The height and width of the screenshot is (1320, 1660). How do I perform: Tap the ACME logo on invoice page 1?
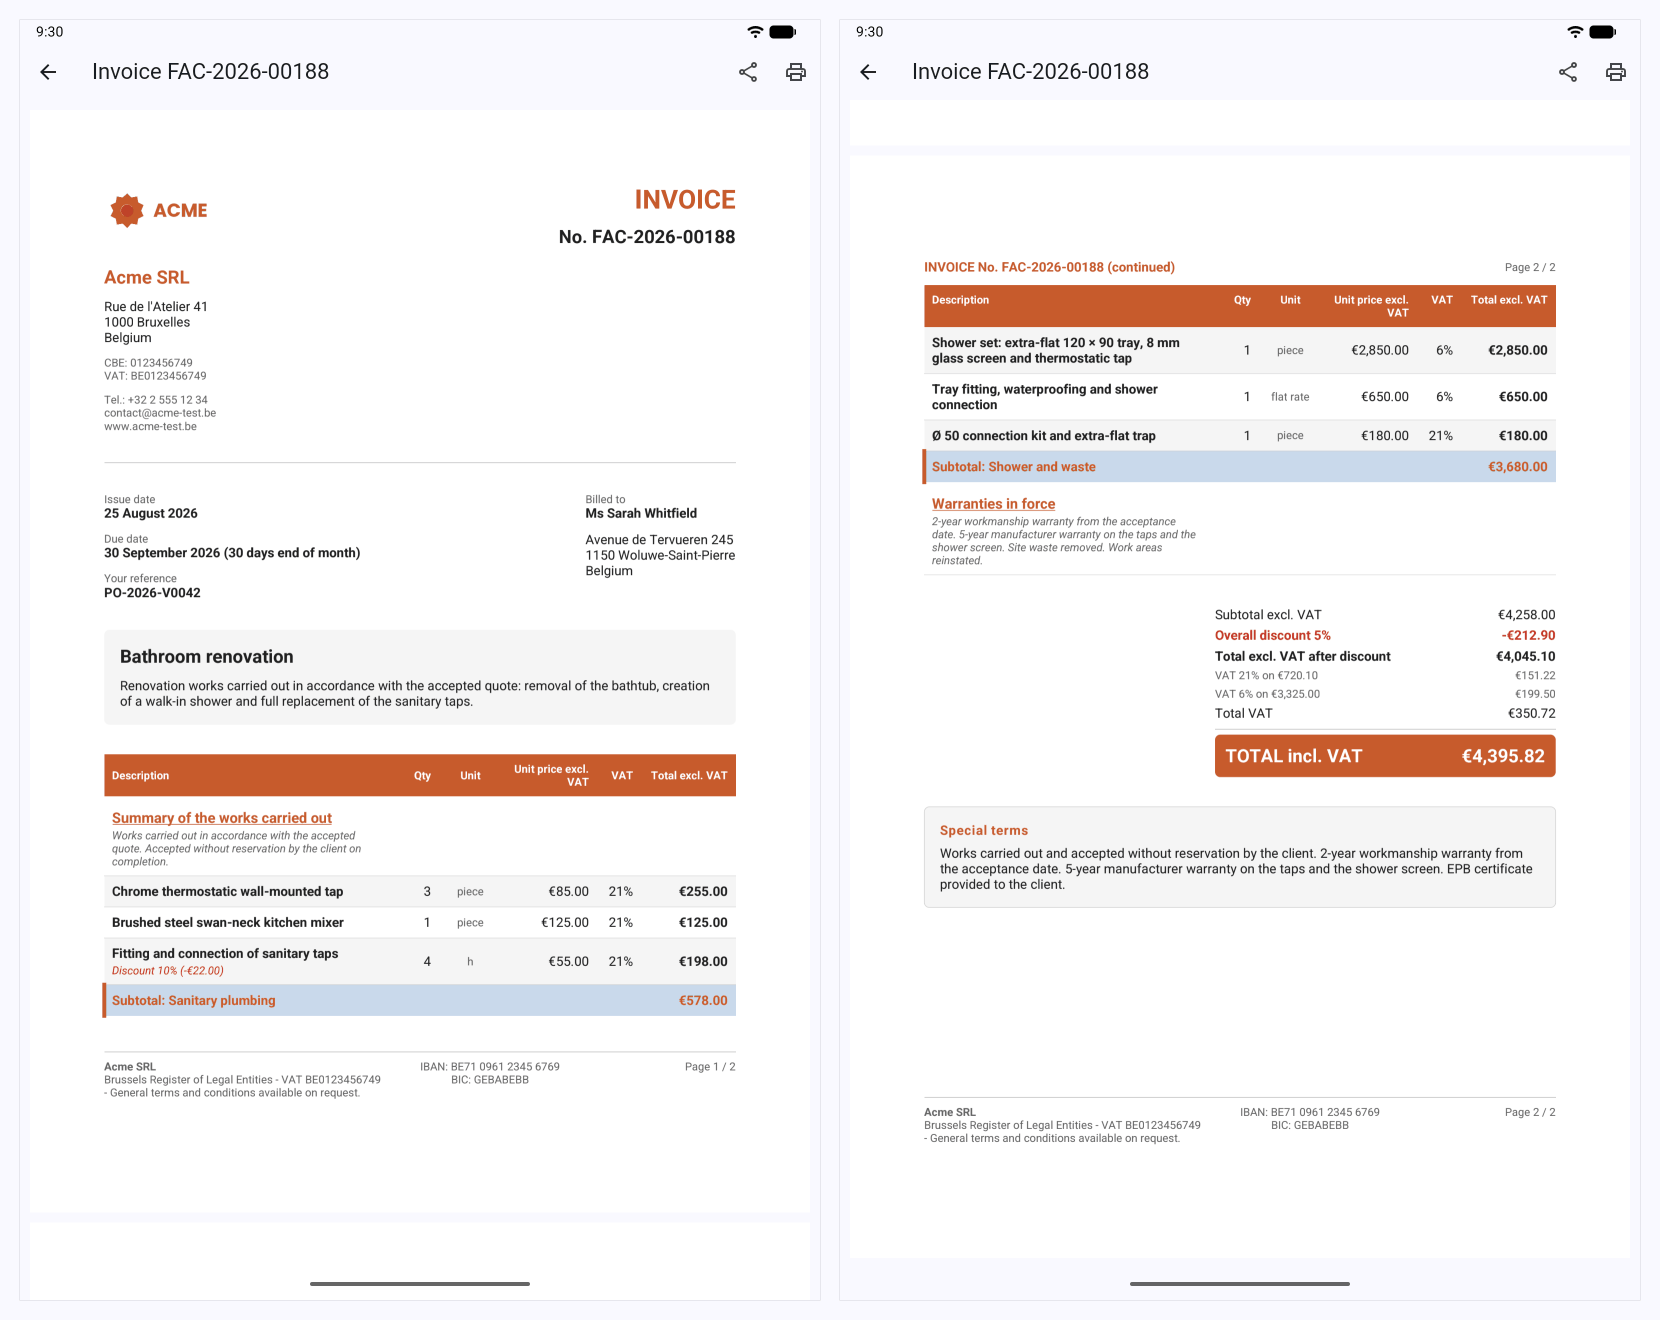[159, 211]
